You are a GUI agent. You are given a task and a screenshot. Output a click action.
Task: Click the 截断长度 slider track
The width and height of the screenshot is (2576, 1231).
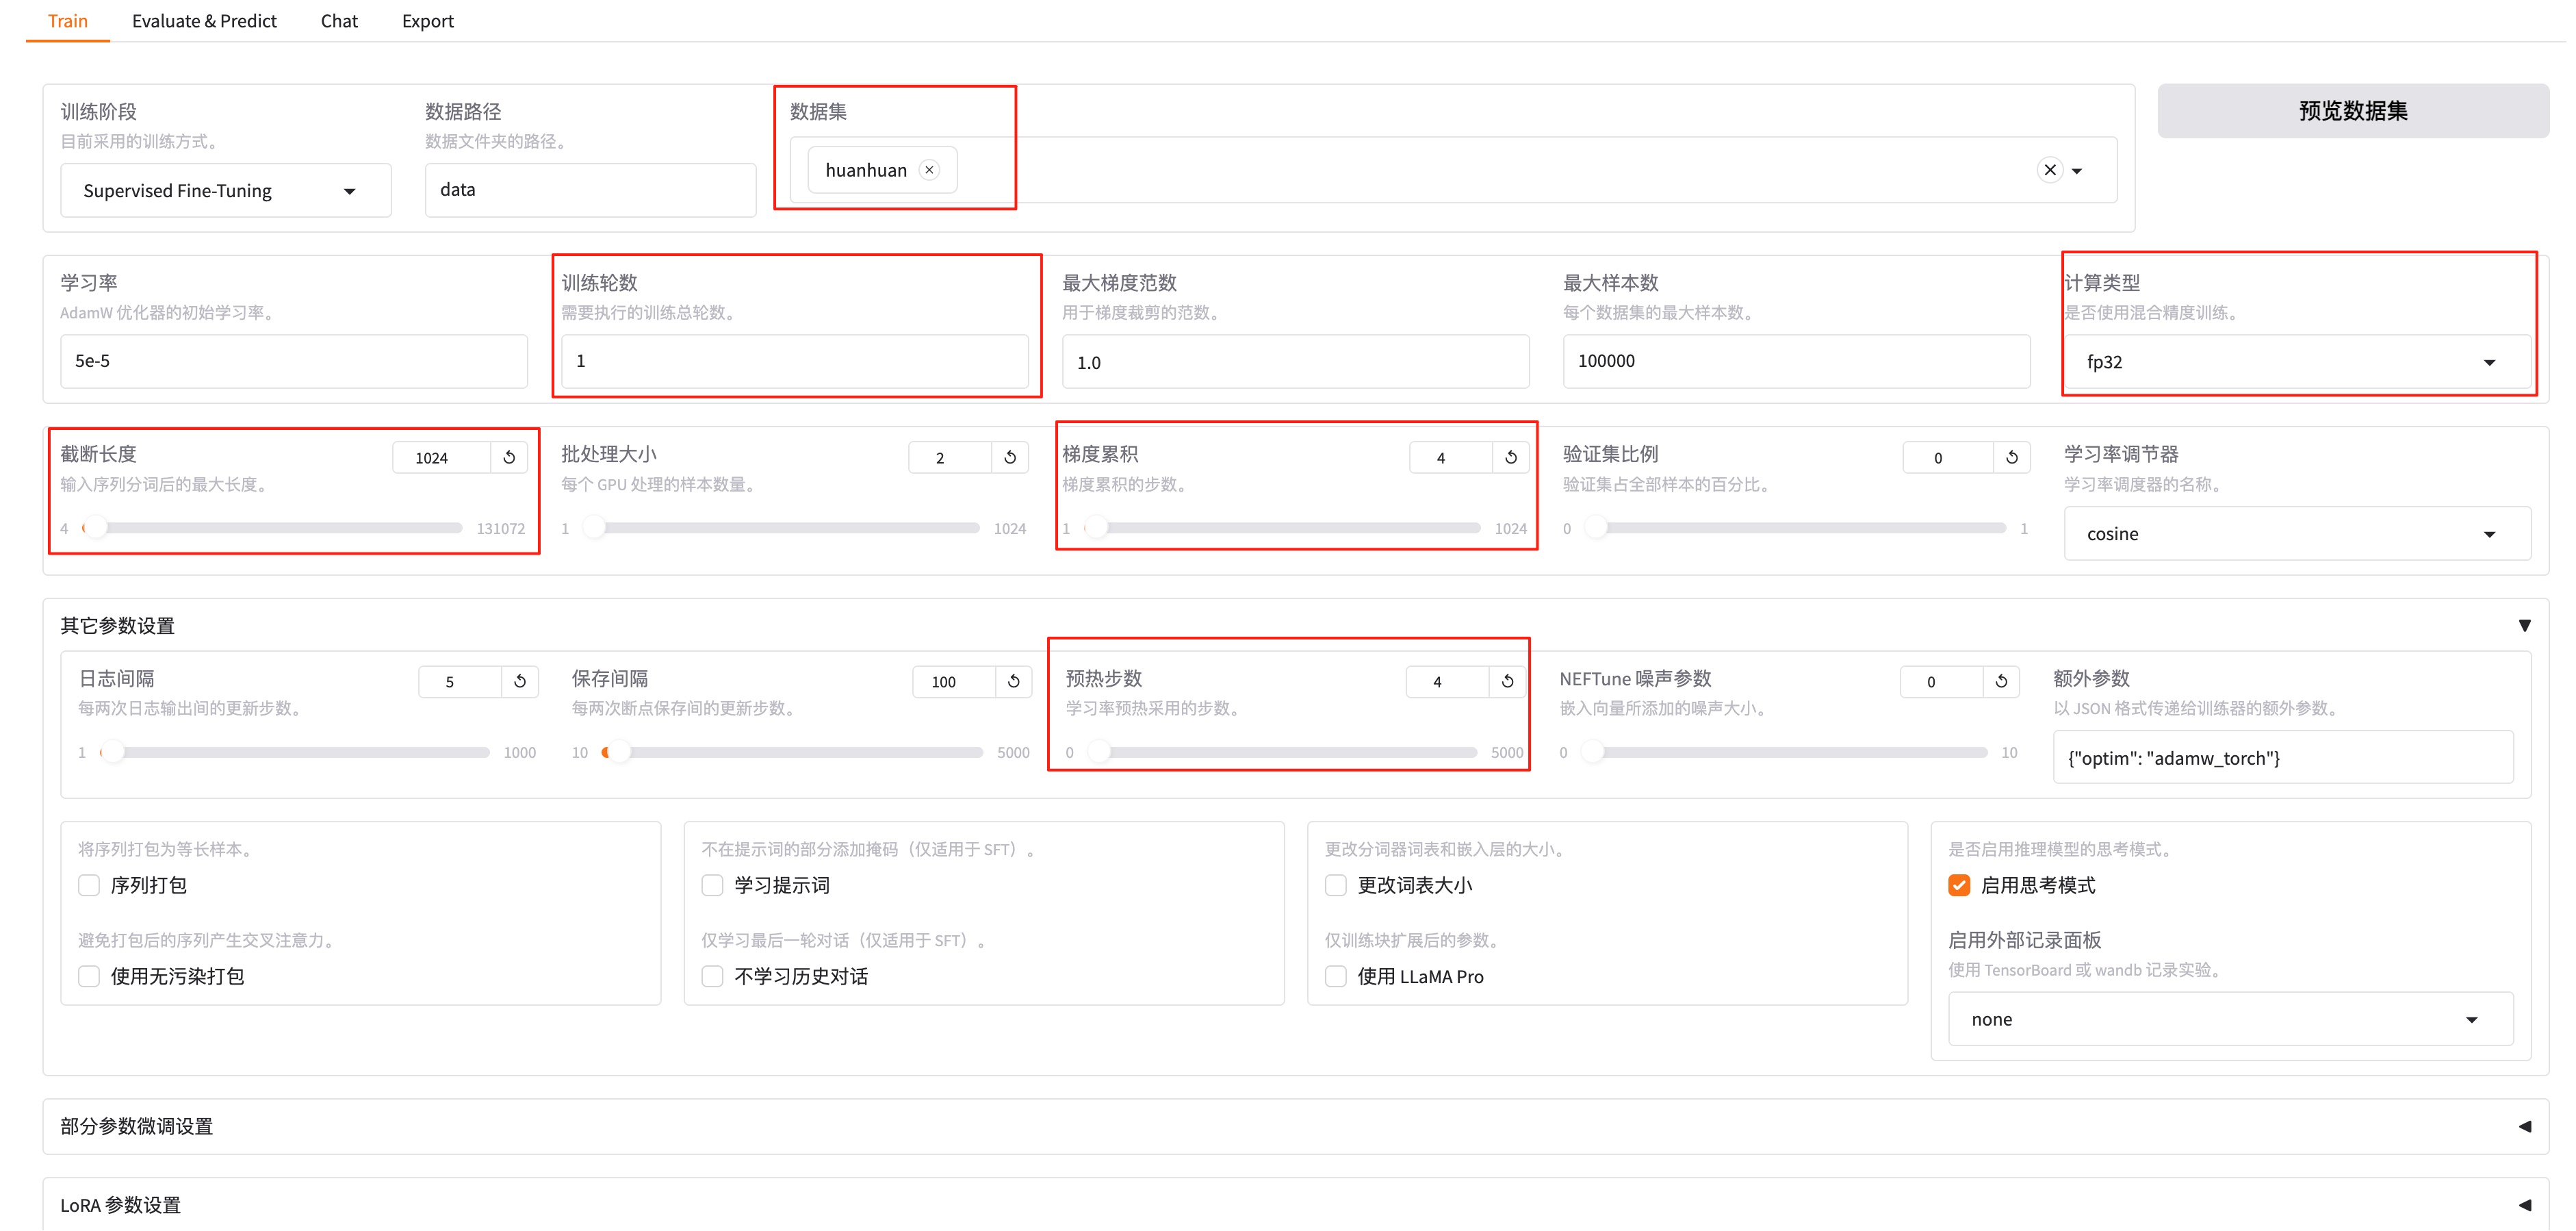271,527
